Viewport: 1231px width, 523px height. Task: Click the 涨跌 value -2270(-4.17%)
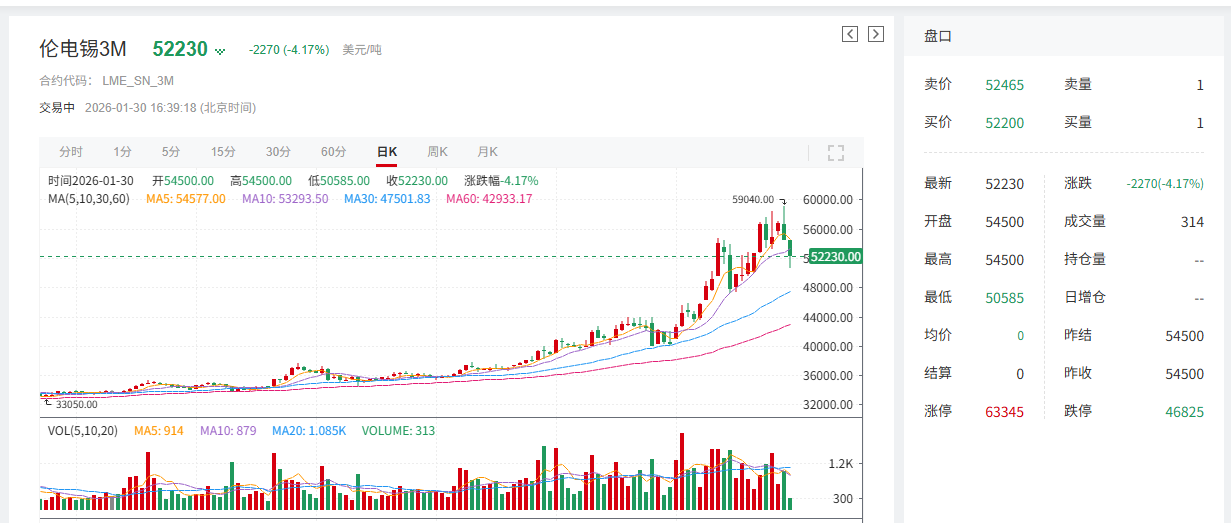[1165, 184]
